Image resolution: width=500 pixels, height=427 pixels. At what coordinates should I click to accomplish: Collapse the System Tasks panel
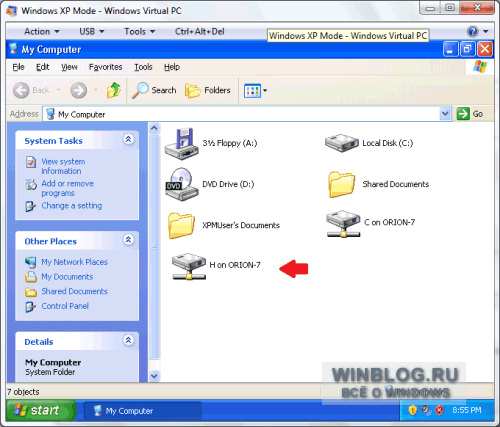pyautogui.click(x=129, y=139)
